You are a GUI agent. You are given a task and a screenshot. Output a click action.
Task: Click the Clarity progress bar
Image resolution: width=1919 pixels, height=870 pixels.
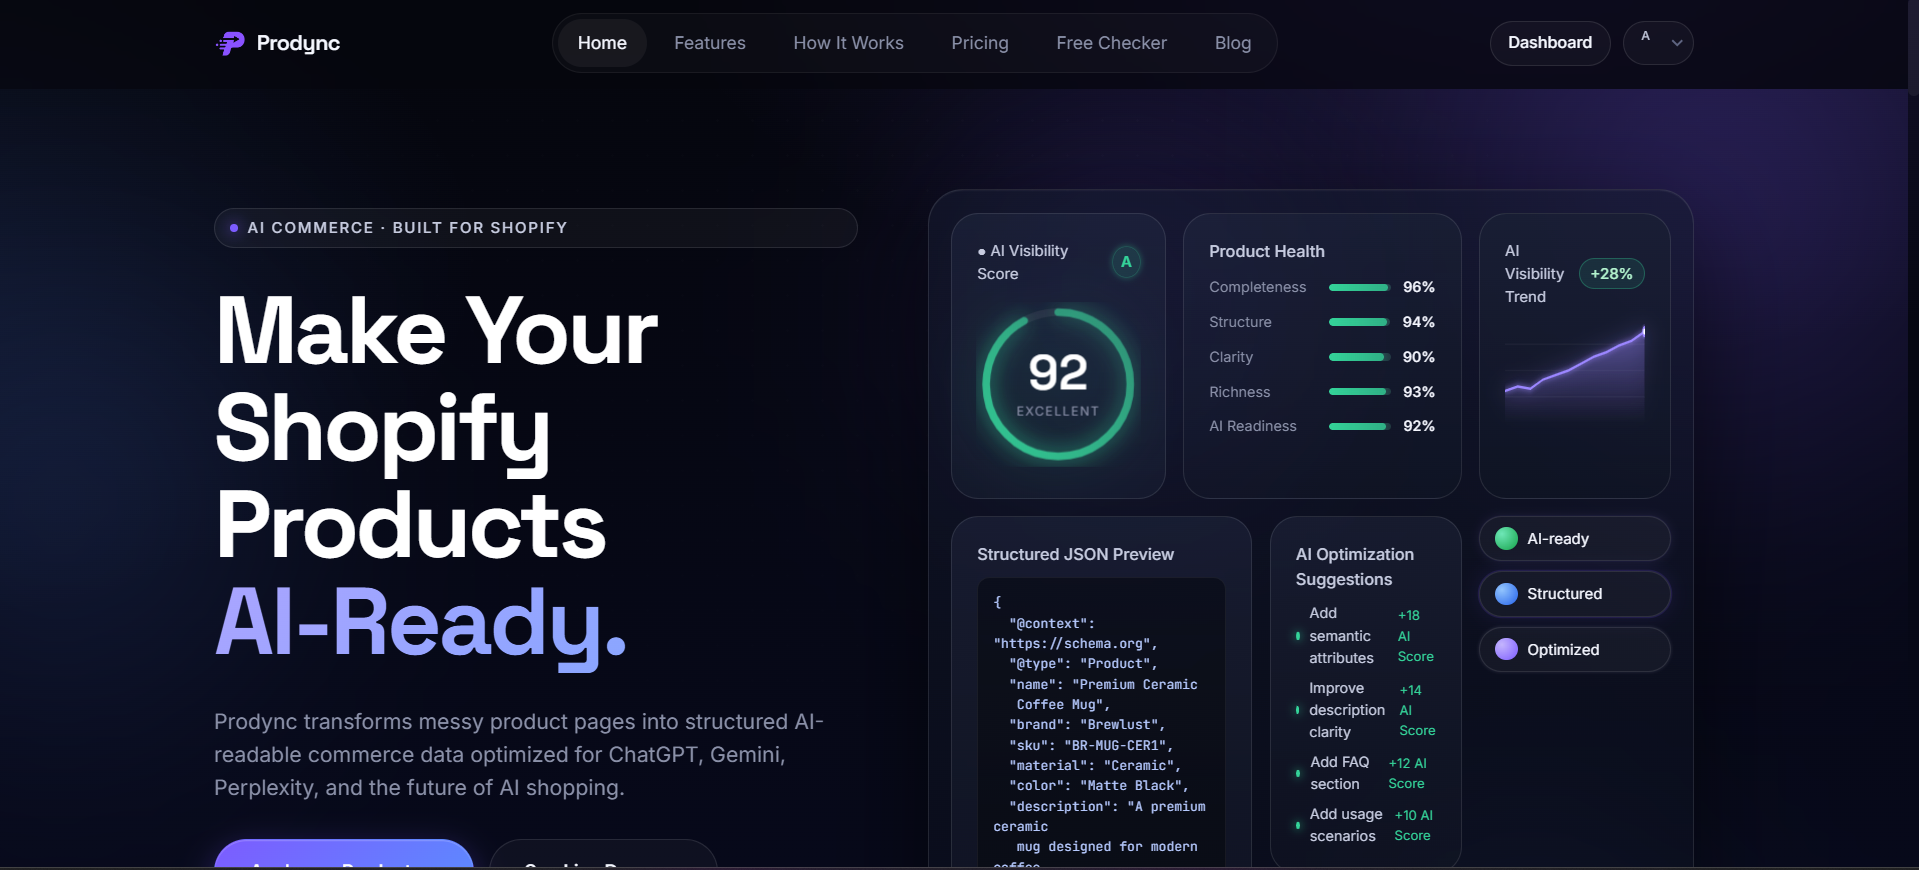1359,357
